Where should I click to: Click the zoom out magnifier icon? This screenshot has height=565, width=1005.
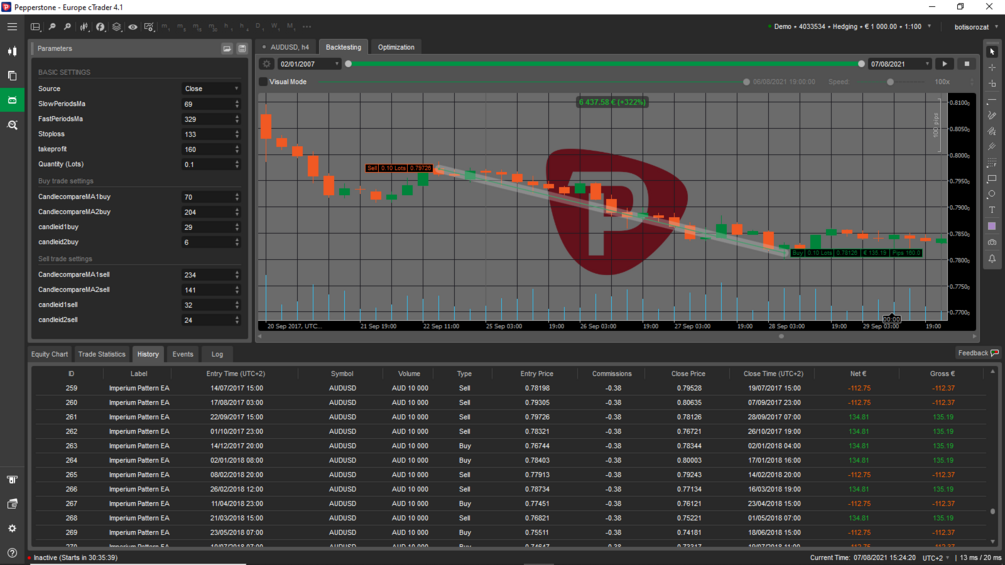coord(52,27)
